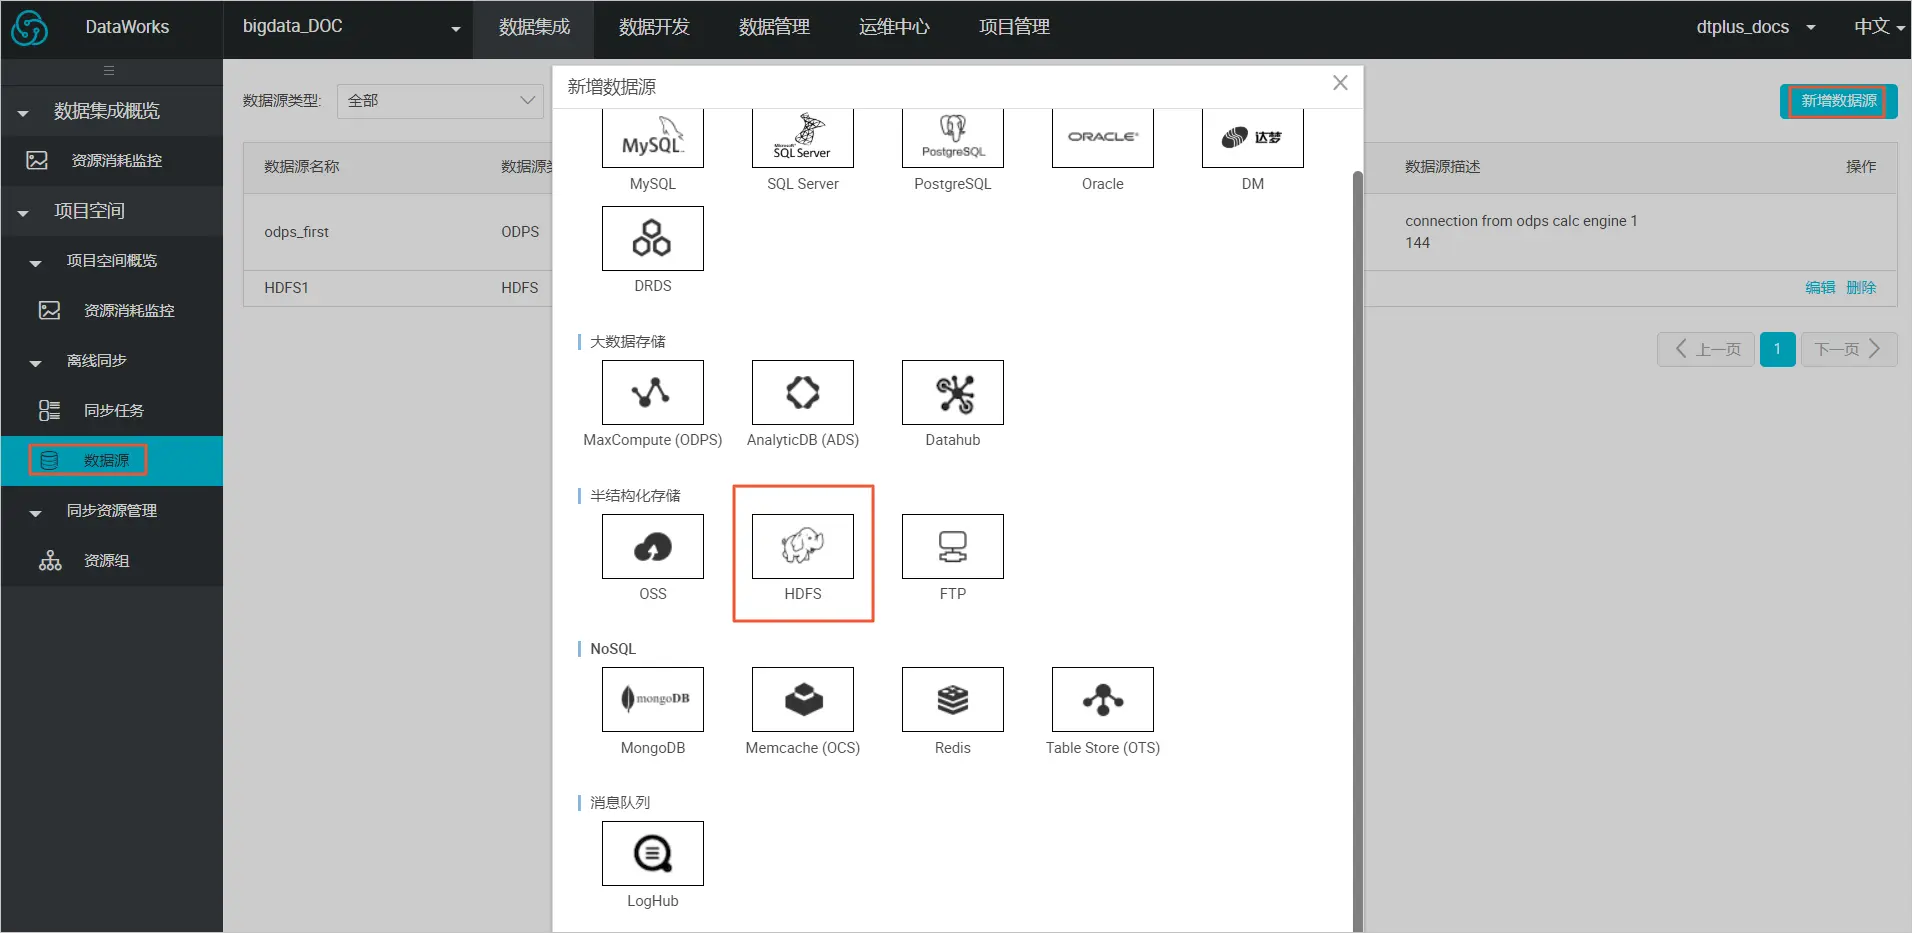Choose the DM data source icon
Screen dimensions: 1912x933
[x=1253, y=138]
